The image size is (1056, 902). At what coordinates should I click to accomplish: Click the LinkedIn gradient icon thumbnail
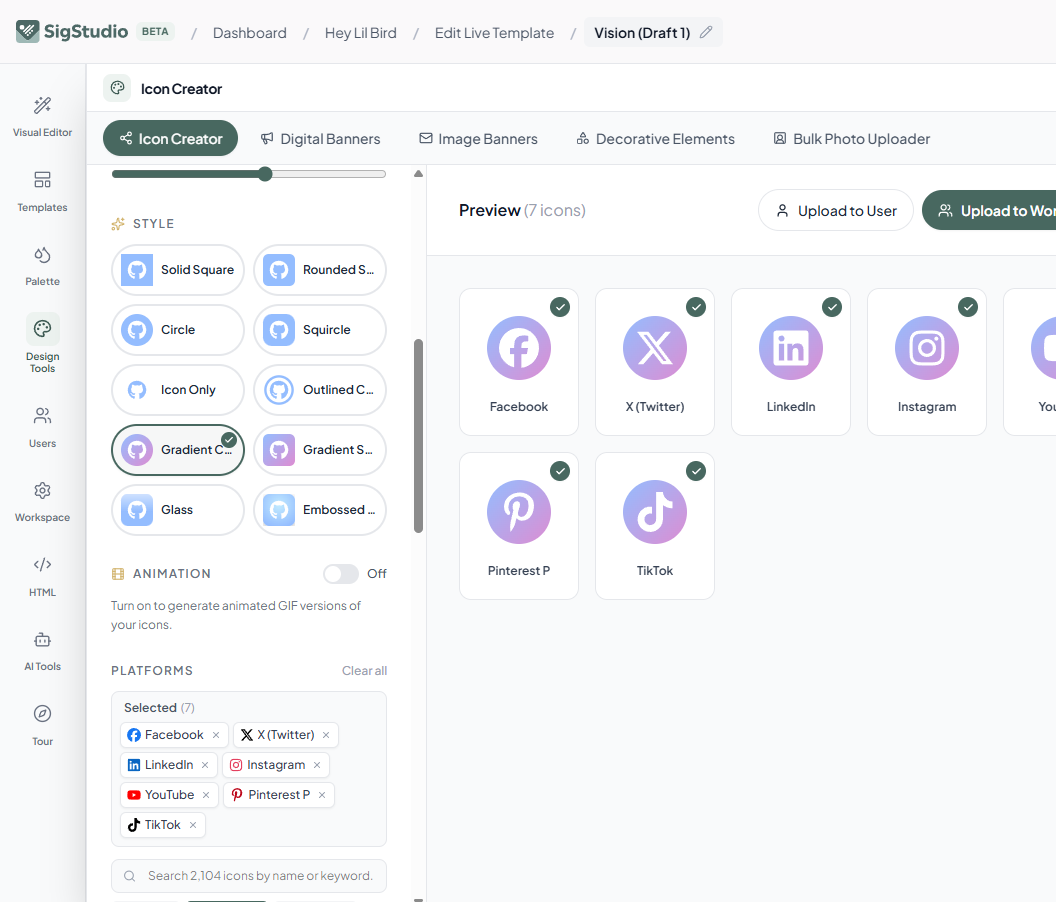click(x=791, y=348)
